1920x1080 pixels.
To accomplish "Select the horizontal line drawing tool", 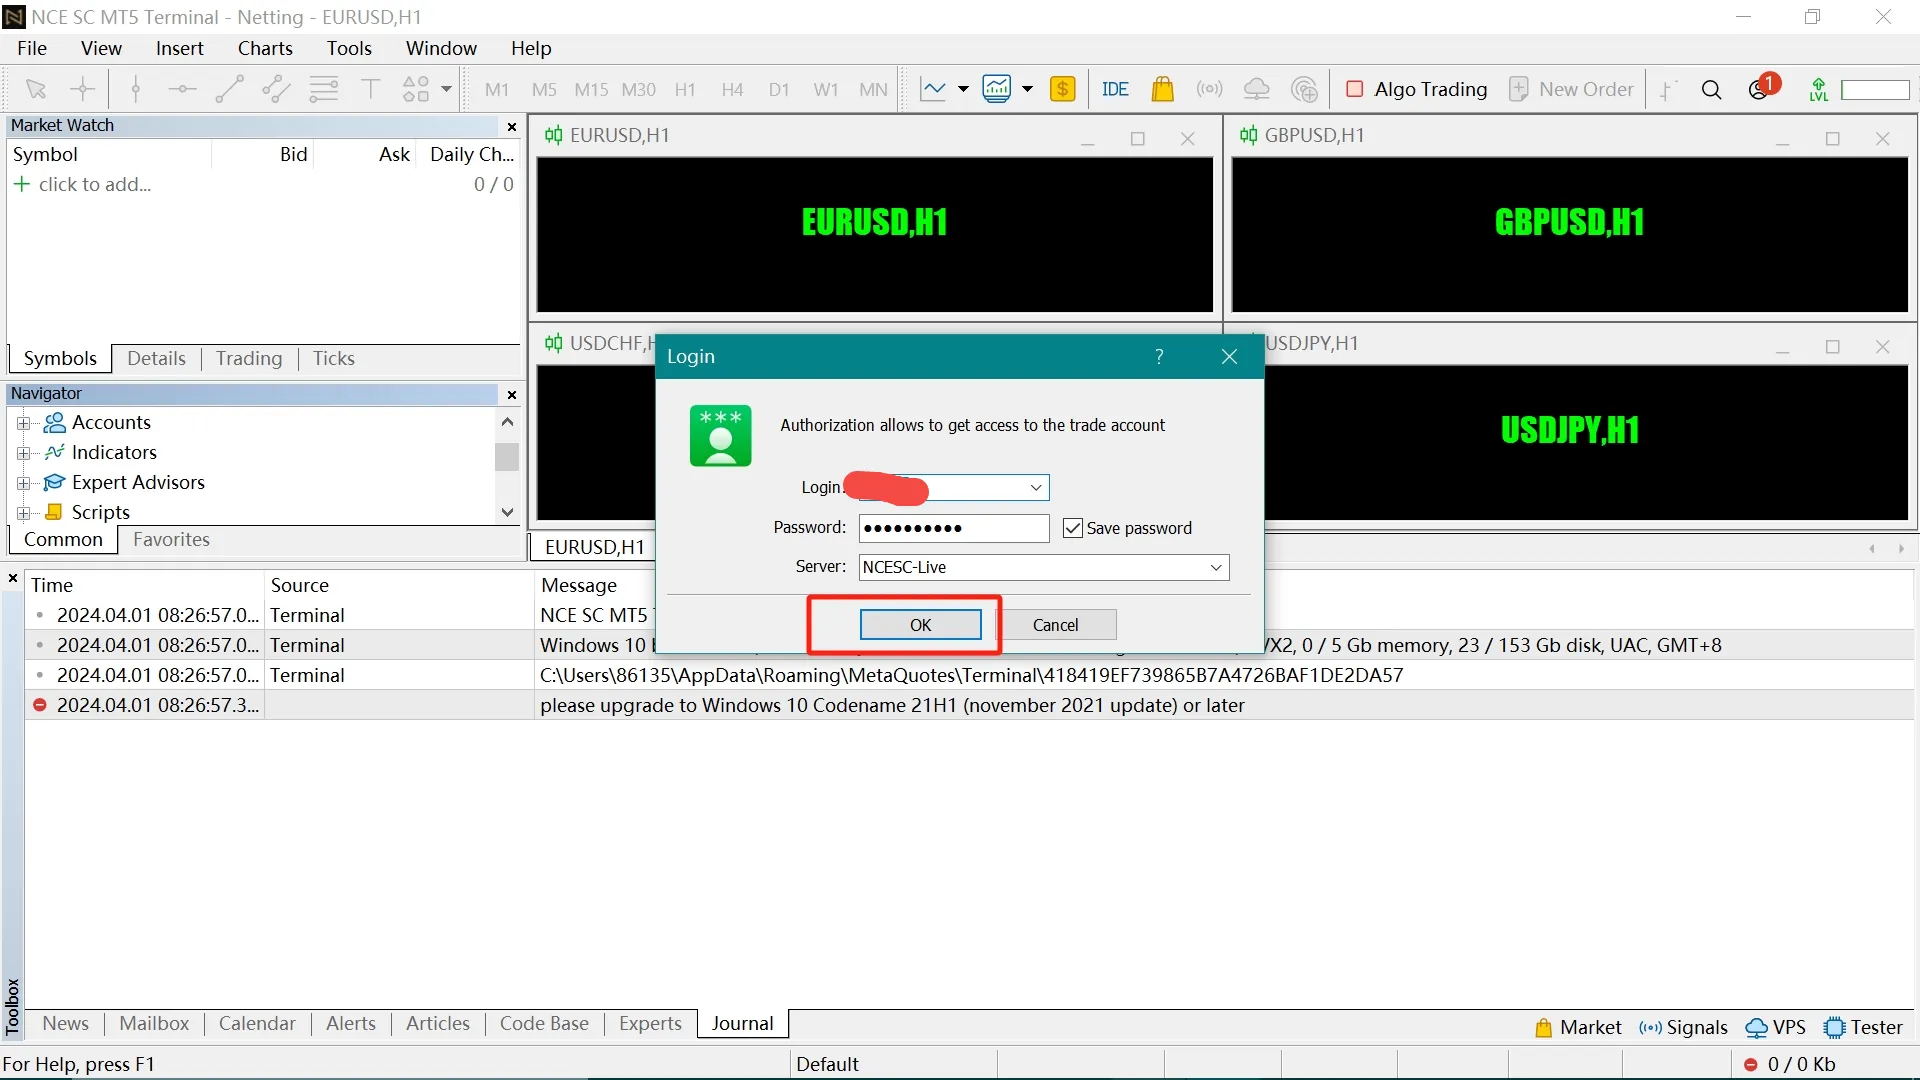I will click(182, 90).
